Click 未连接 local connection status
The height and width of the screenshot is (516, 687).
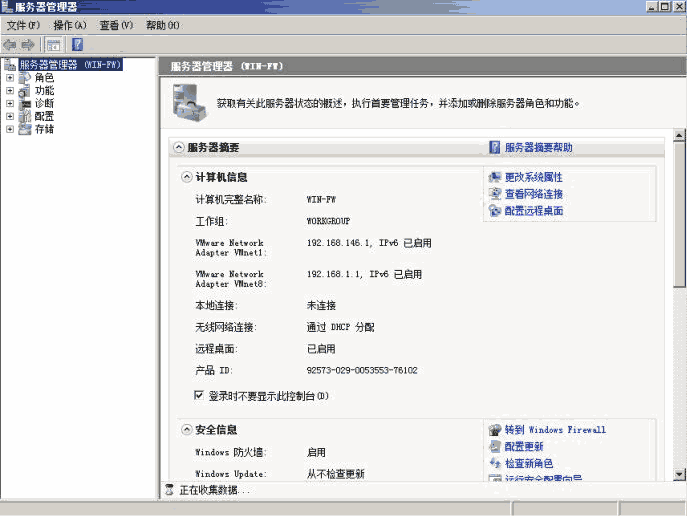pos(321,305)
